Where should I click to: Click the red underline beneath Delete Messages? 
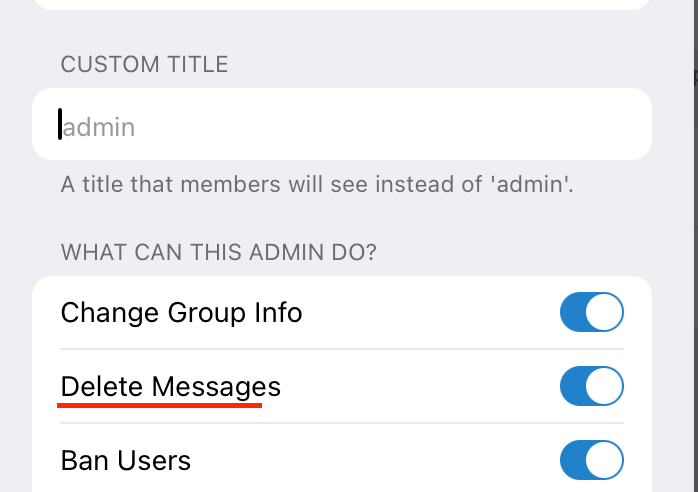point(160,406)
